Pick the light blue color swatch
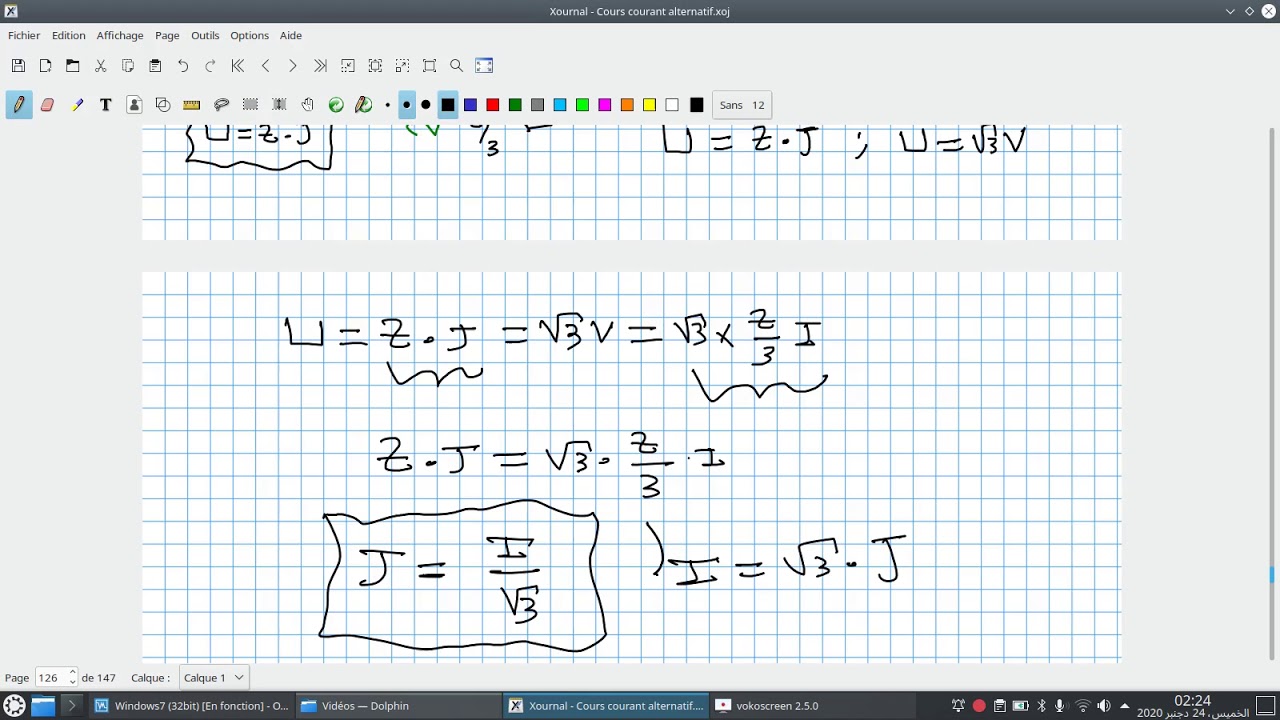1280x720 pixels. [560, 105]
